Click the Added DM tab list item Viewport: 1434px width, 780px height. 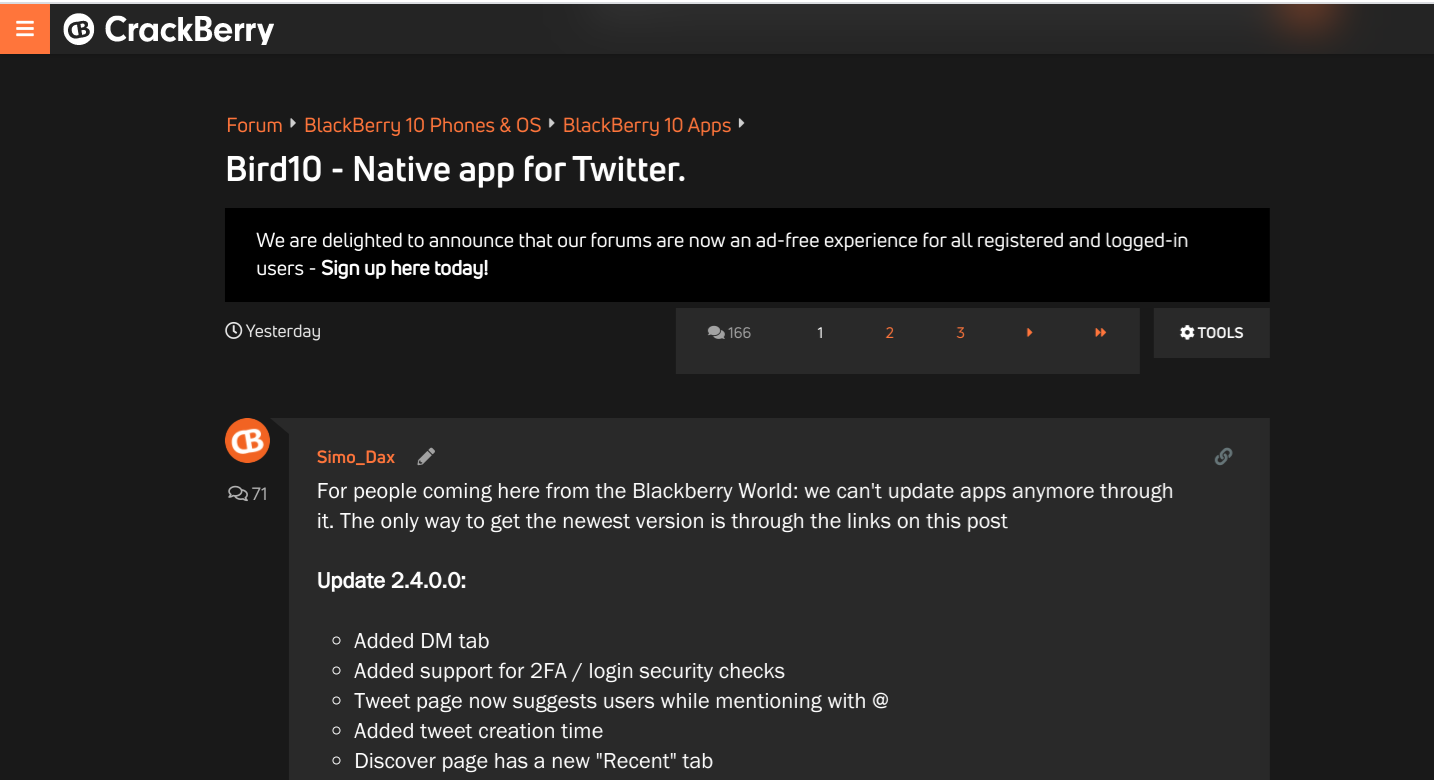pos(422,641)
